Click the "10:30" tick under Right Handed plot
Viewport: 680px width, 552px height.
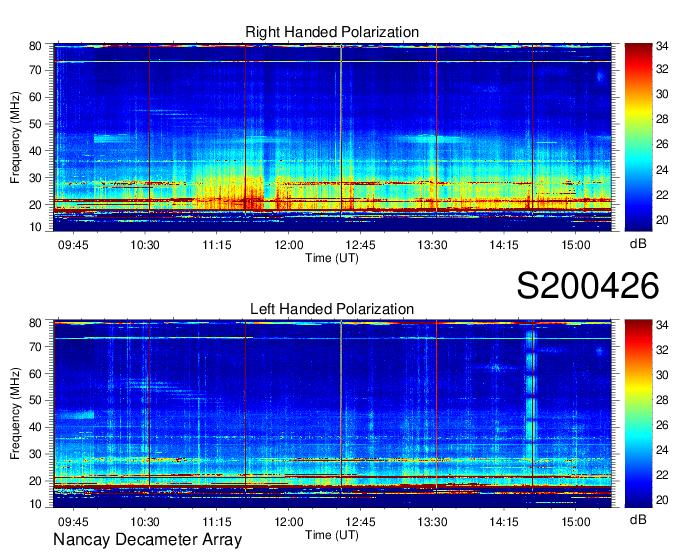click(x=145, y=245)
